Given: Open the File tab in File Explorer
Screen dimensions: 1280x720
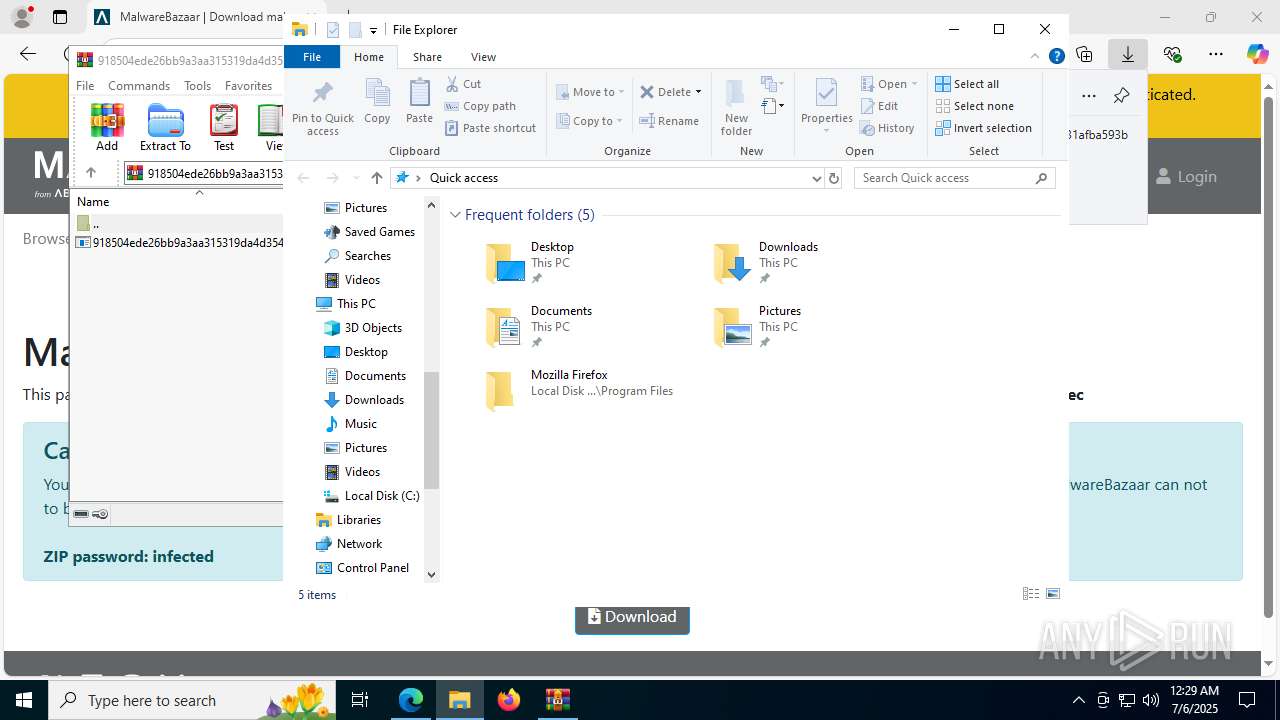Looking at the screenshot, I should tap(312, 57).
